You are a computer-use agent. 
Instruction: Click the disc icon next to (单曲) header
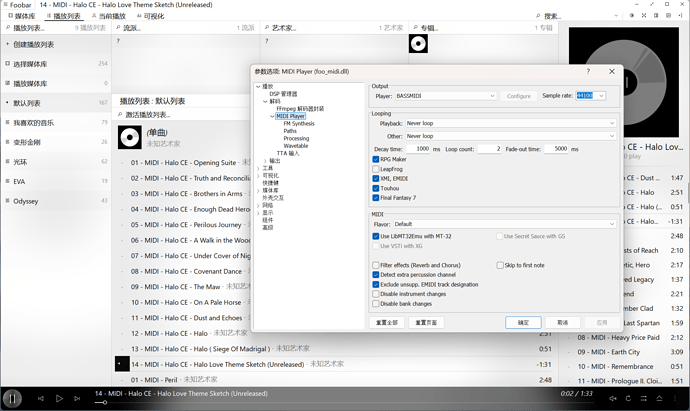(129, 137)
